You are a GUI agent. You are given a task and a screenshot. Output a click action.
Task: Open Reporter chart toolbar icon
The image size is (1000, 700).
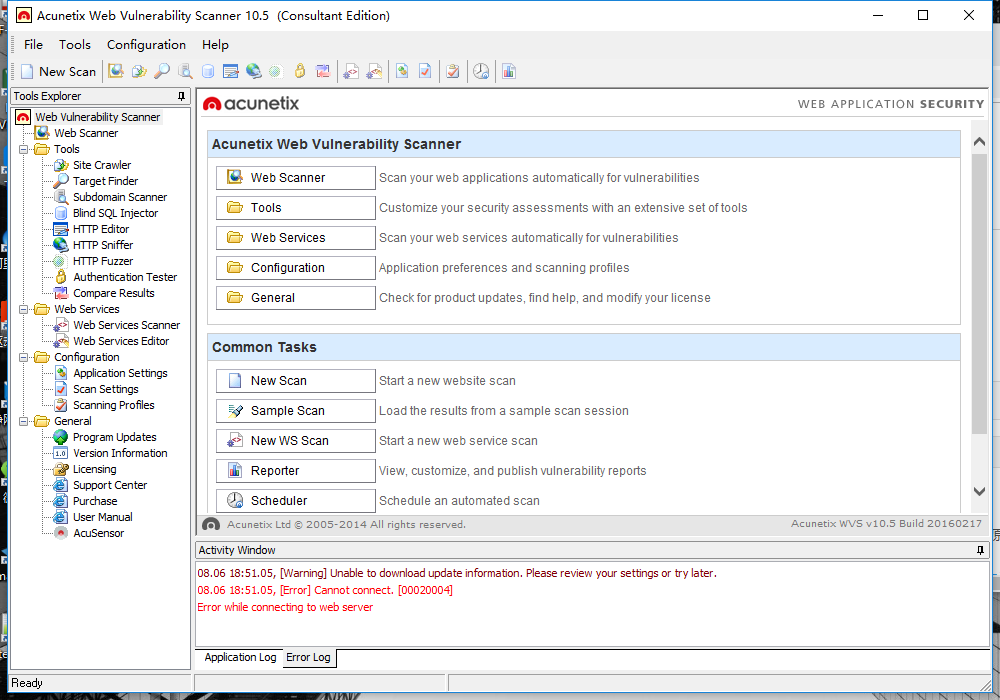tap(509, 71)
